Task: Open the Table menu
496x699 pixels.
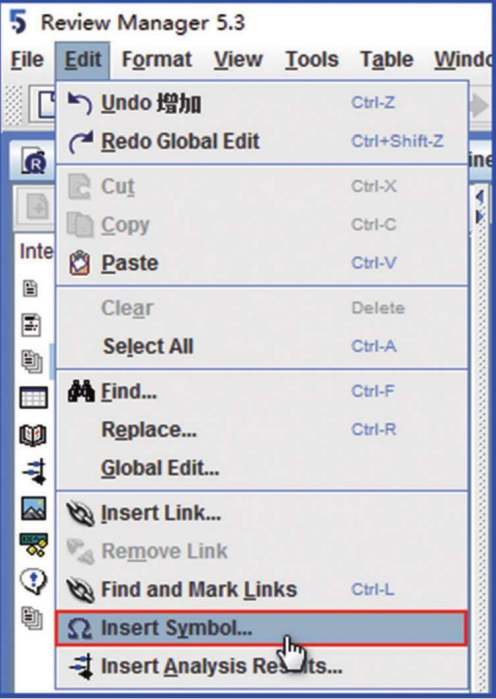Action: pyautogui.click(x=387, y=60)
